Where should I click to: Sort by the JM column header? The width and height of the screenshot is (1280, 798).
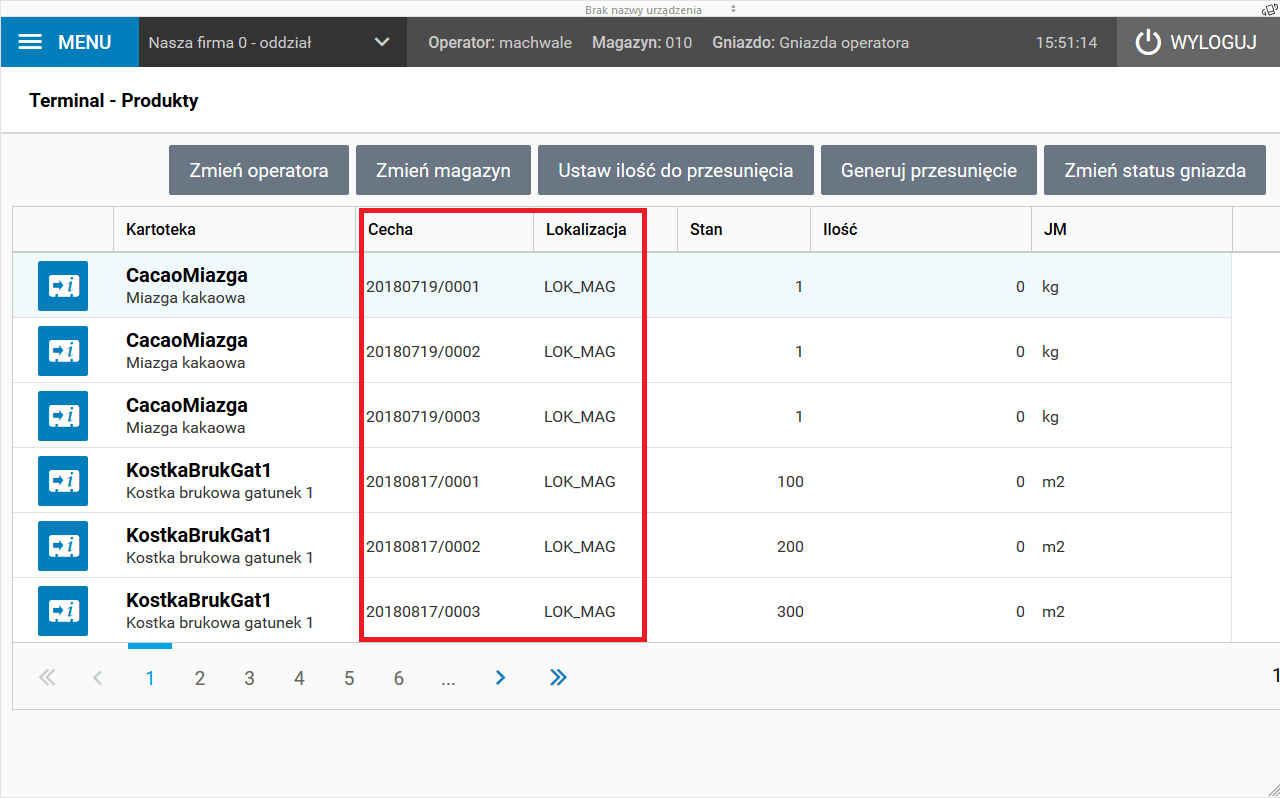[1132, 229]
